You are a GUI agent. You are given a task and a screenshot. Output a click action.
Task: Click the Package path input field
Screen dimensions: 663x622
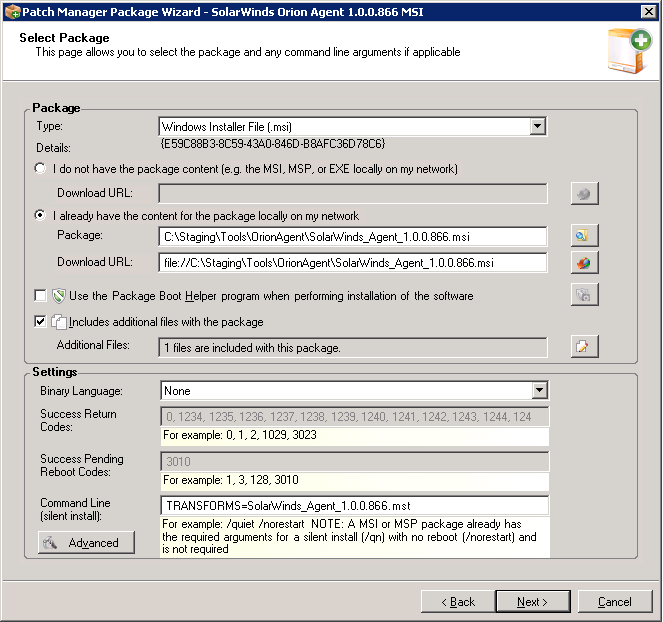pyautogui.click(x=353, y=236)
